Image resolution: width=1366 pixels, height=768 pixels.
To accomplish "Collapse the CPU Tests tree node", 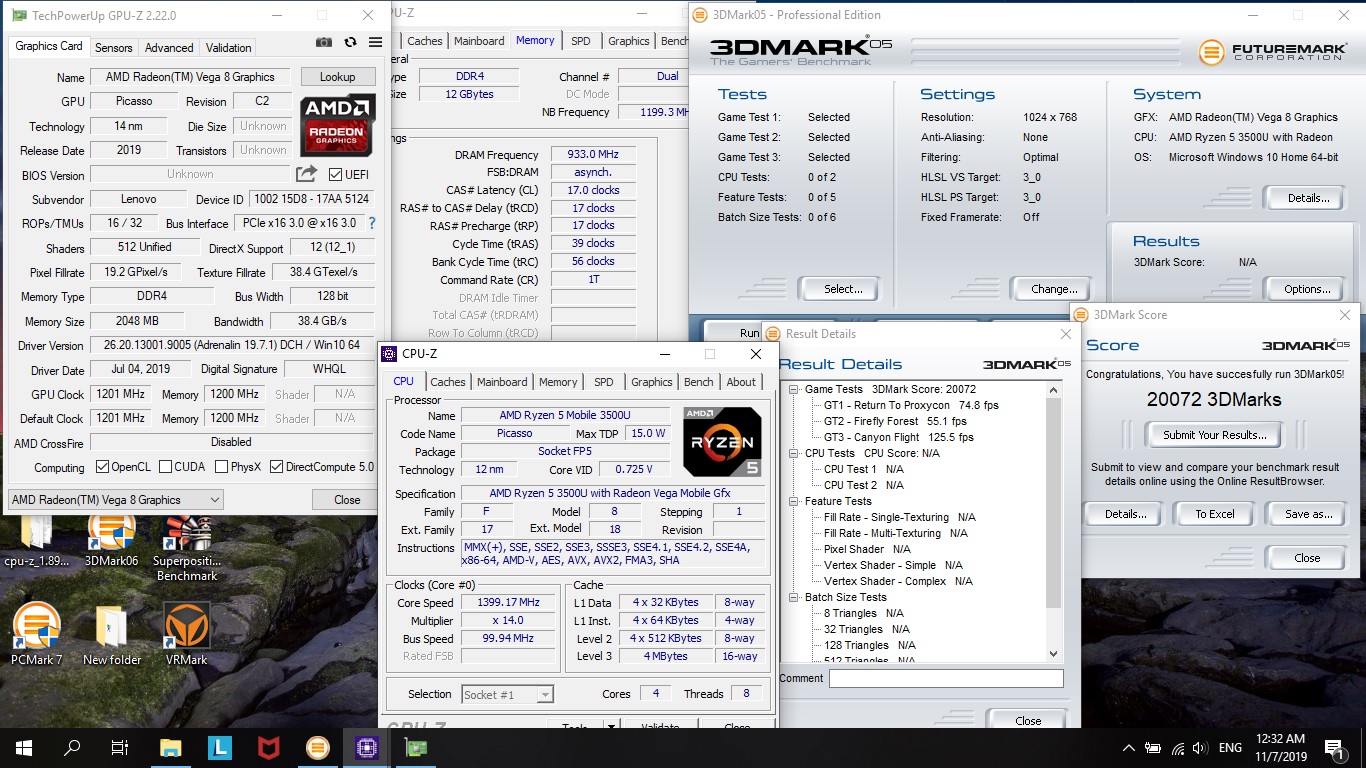I will pos(794,453).
